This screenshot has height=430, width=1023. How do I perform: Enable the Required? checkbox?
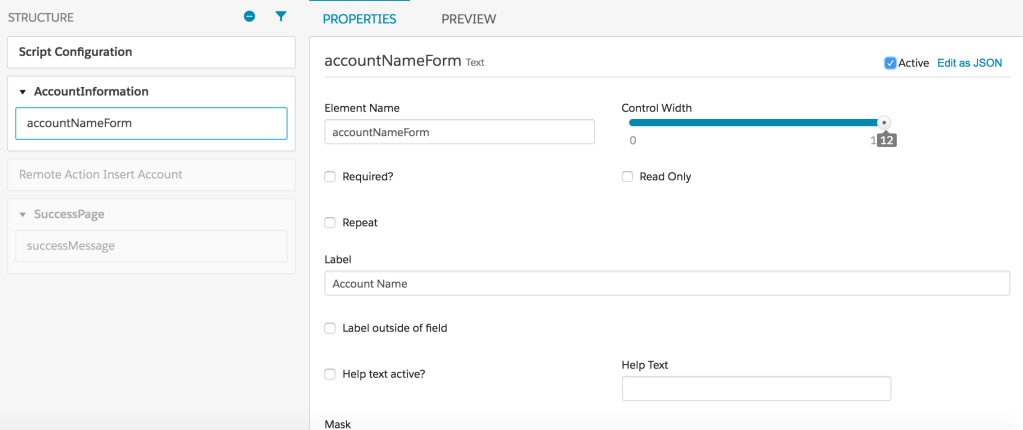[x=330, y=177]
